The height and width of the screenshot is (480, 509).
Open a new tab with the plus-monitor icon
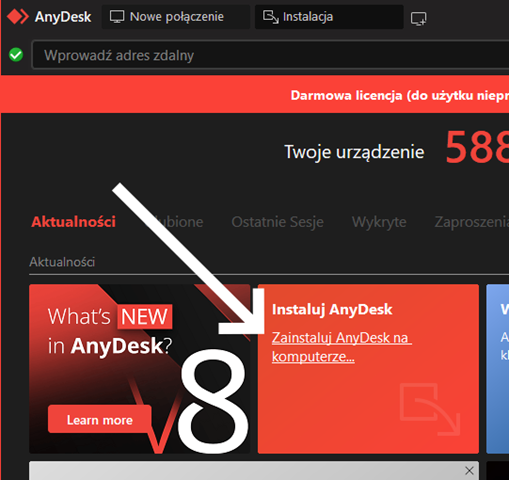(418, 19)
